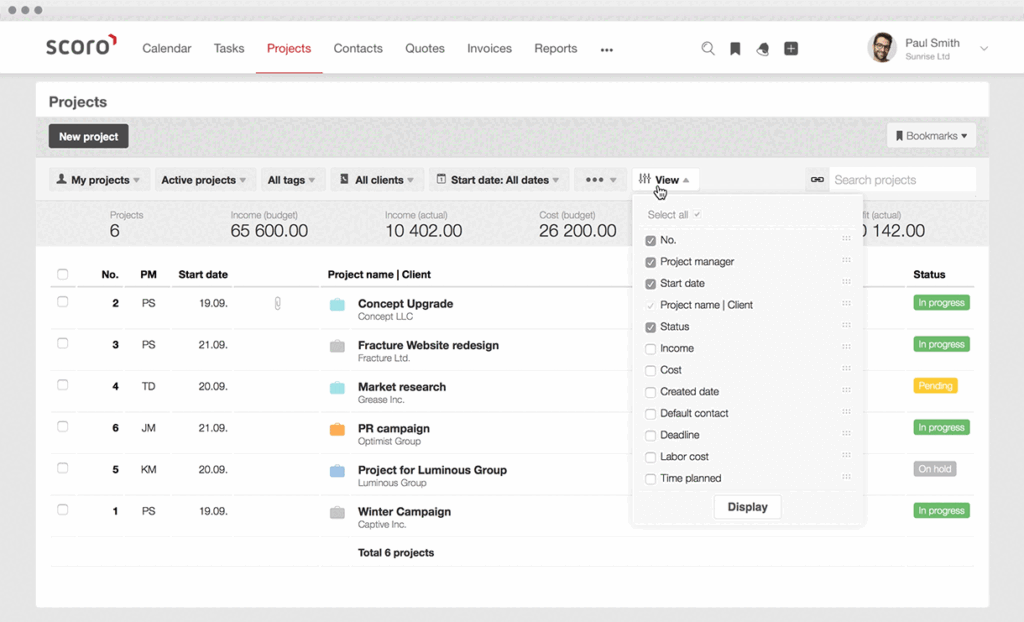
Task: Uncheck the Project manager column checkbox
Action: pyautogui.click(x=650, y=262)
